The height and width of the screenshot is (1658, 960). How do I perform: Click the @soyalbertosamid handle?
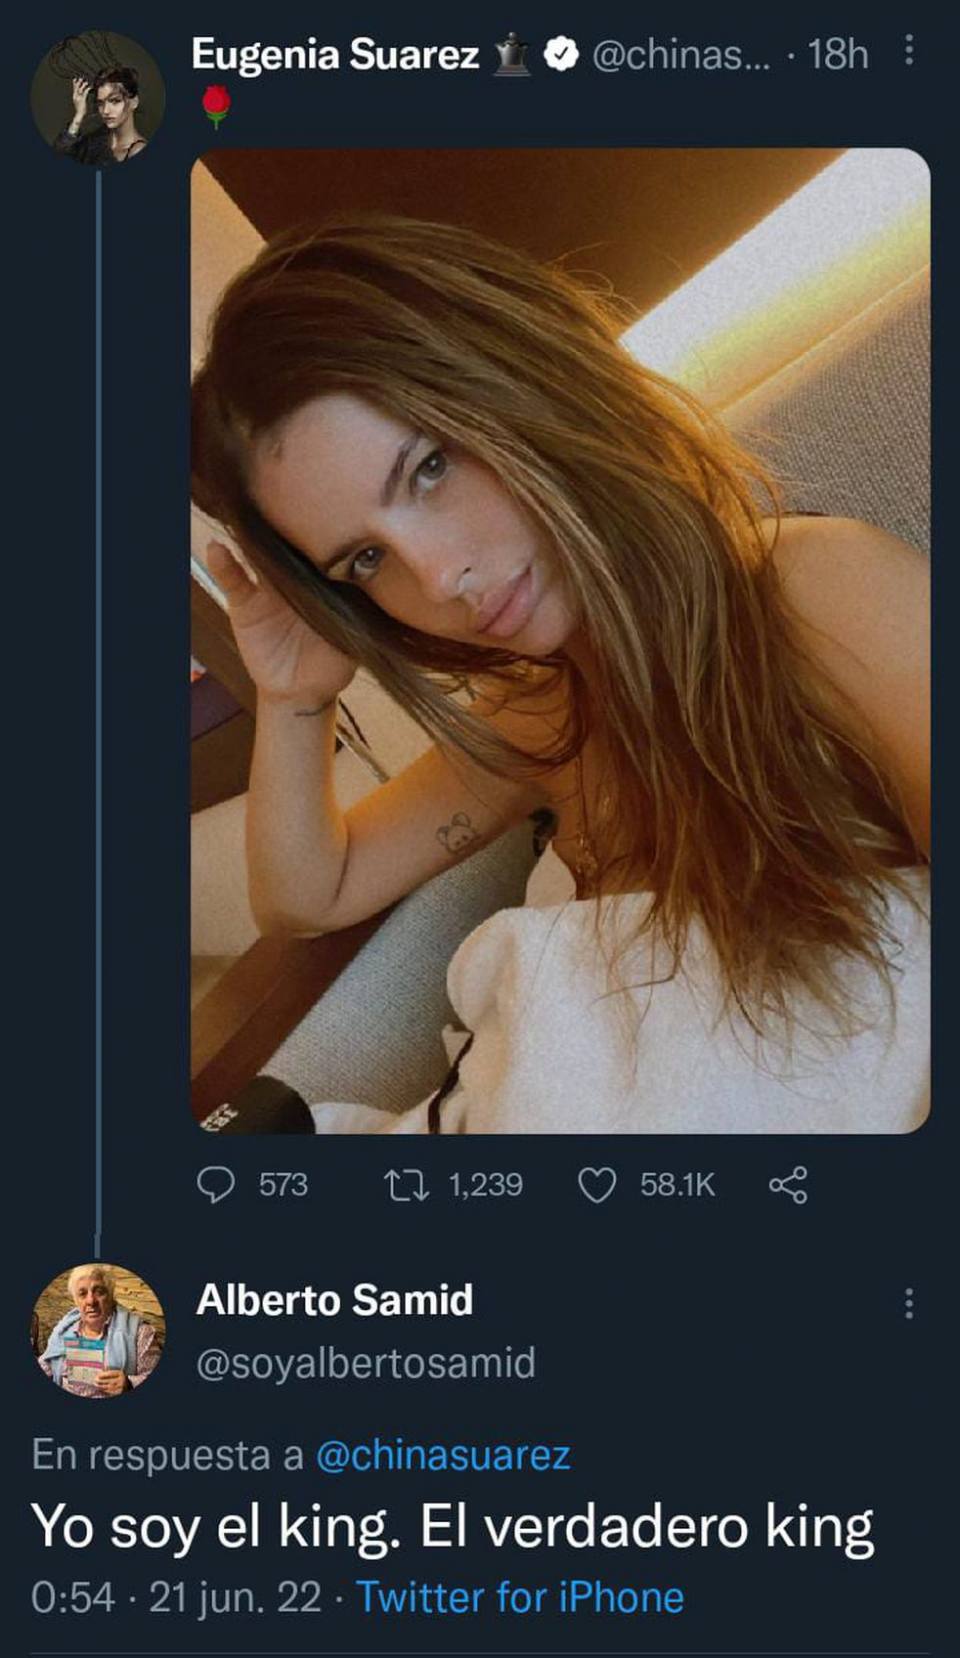point(366,1363)
